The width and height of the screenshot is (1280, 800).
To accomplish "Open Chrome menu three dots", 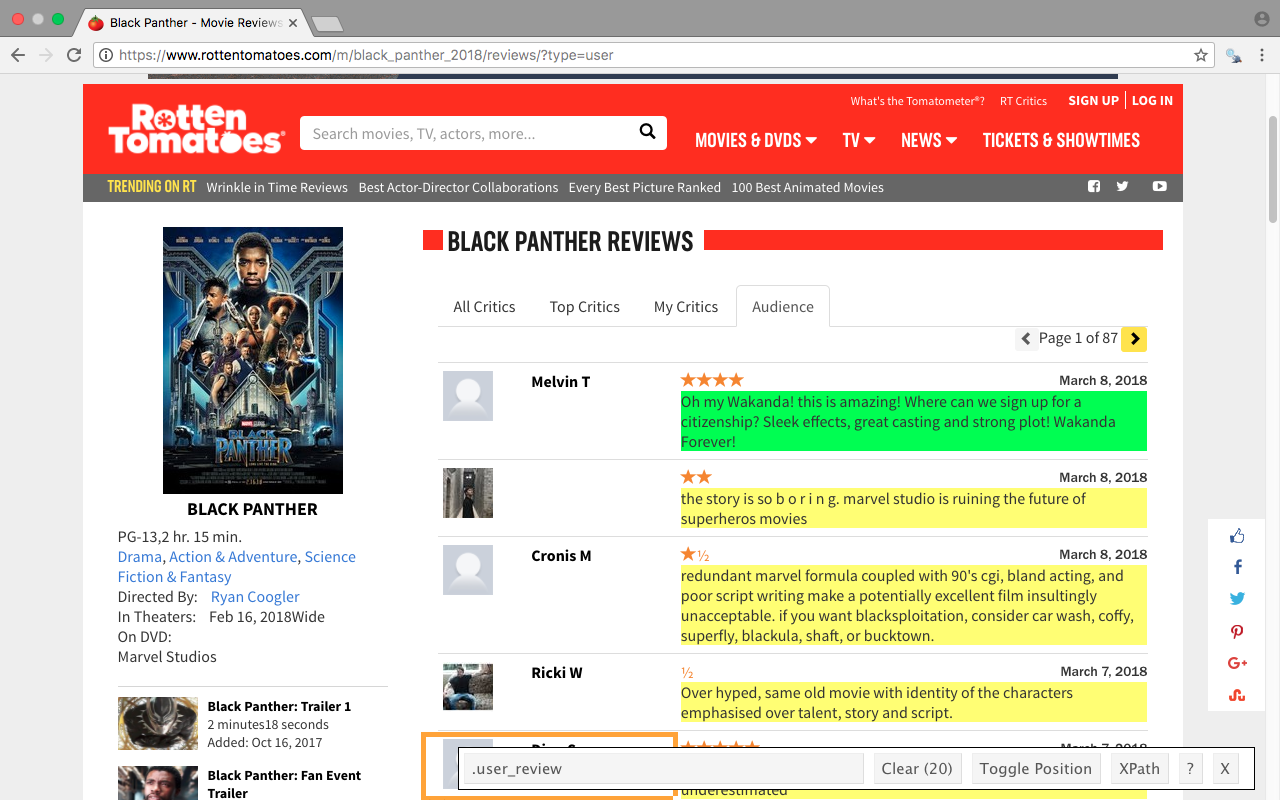I will point(1263,55).
